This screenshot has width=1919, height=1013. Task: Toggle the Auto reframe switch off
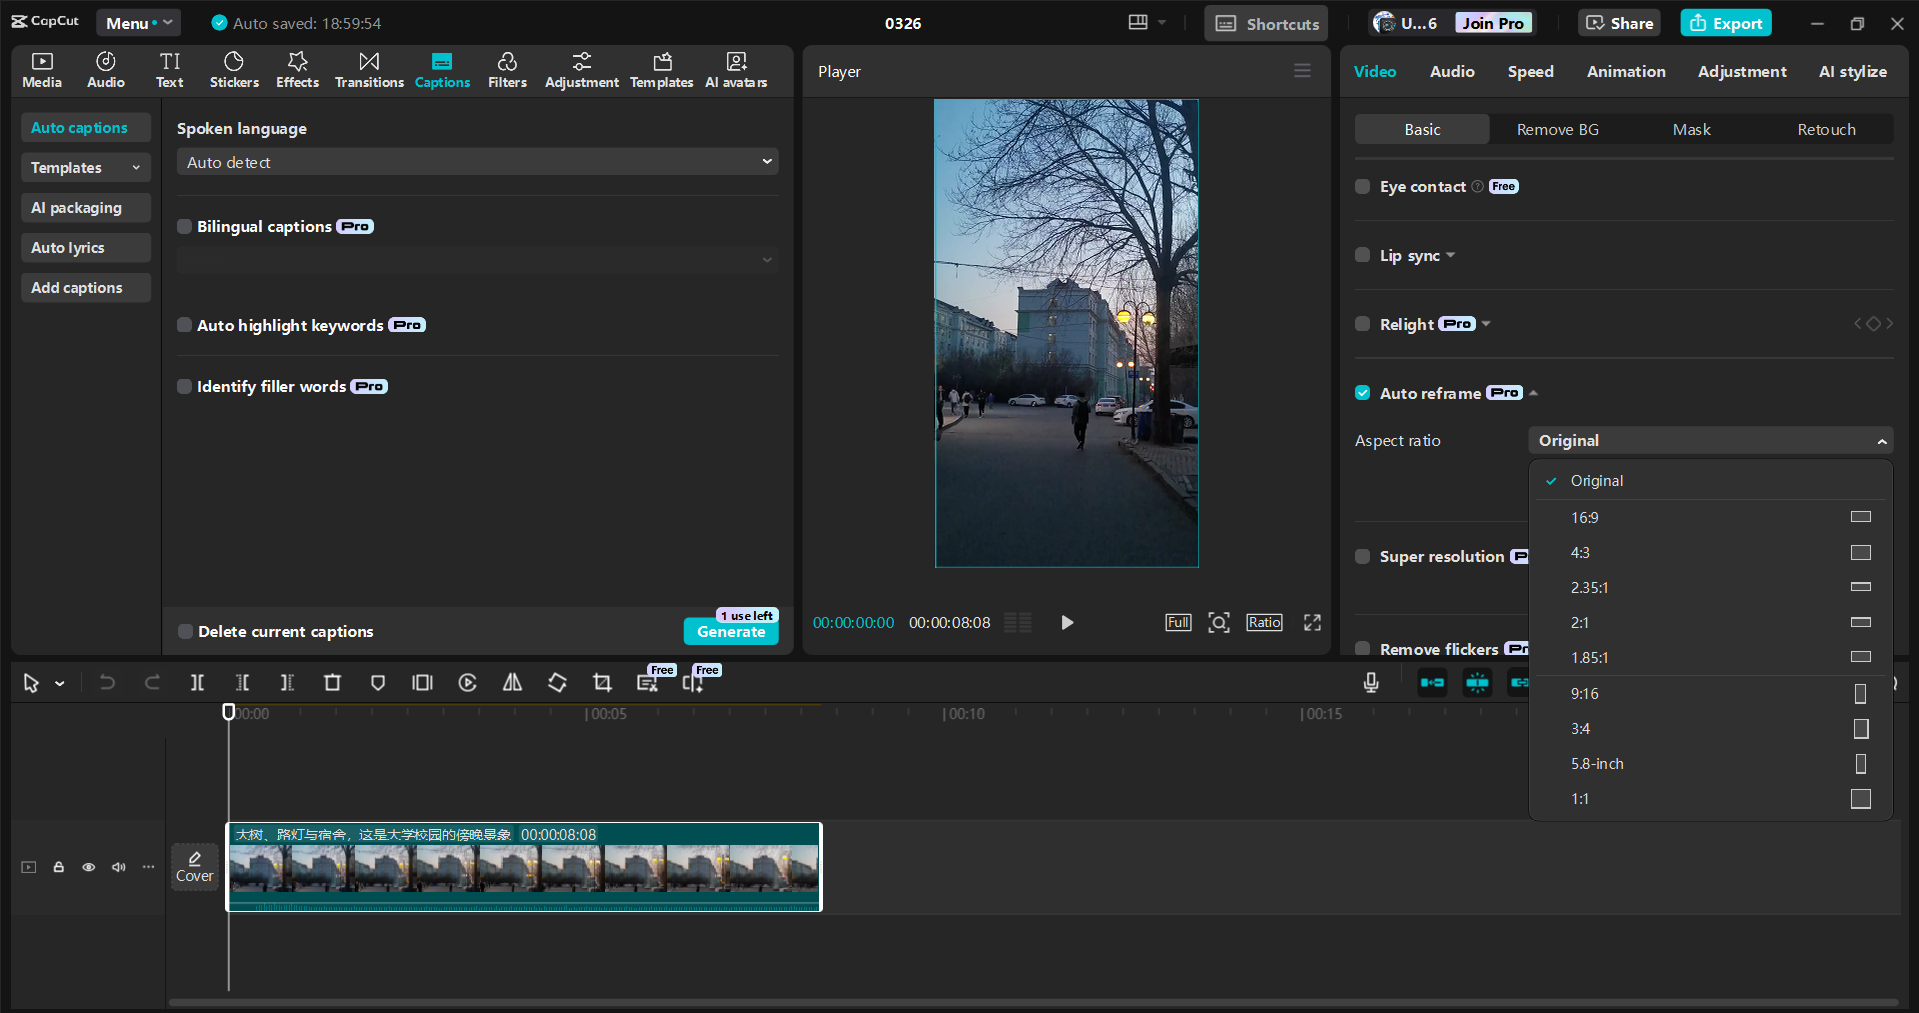1362,392
